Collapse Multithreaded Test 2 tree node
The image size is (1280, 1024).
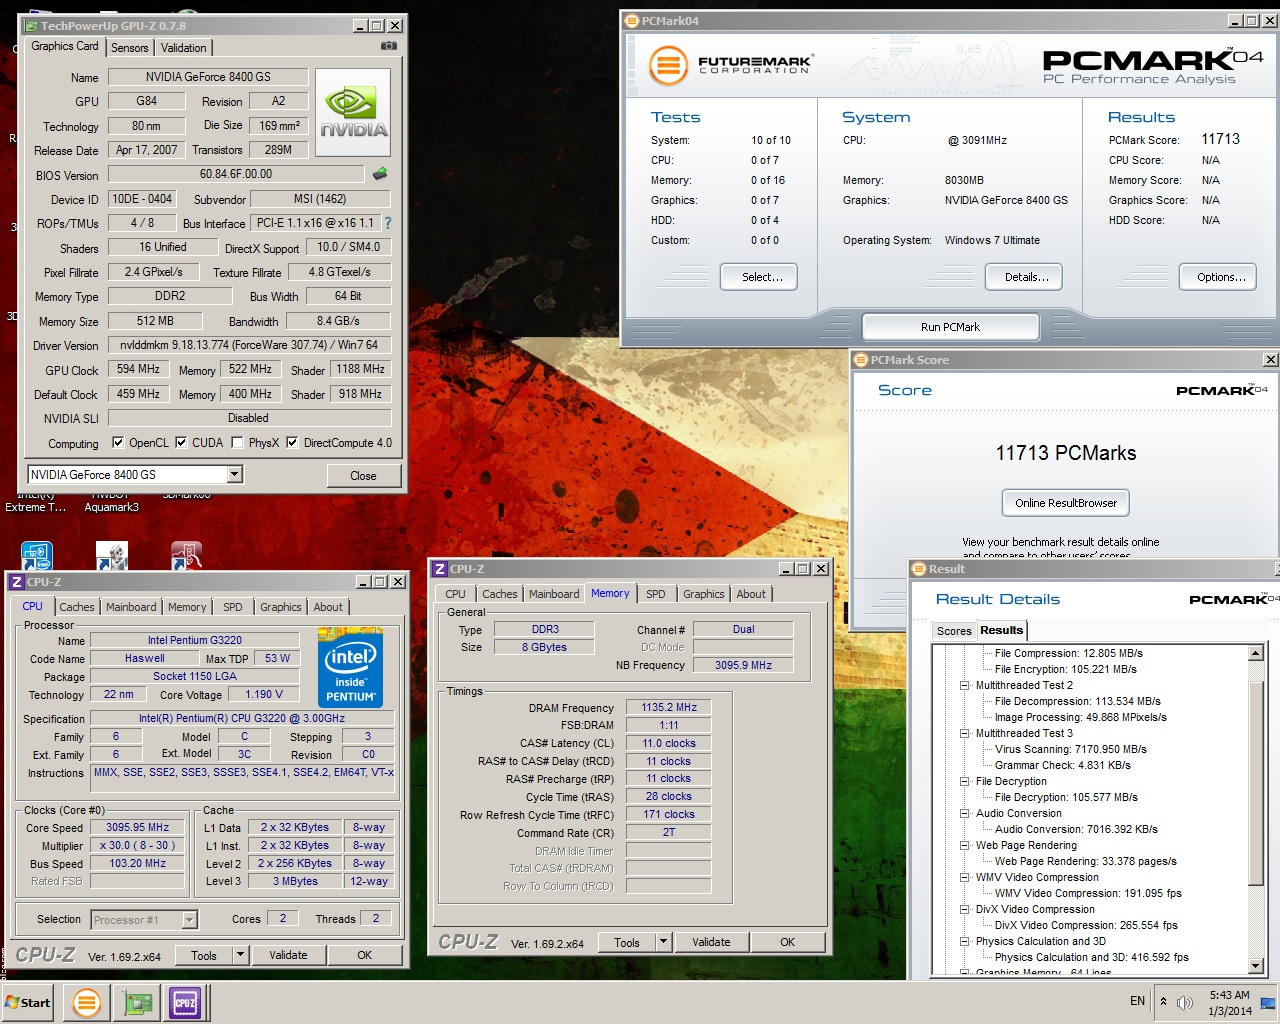965,685
